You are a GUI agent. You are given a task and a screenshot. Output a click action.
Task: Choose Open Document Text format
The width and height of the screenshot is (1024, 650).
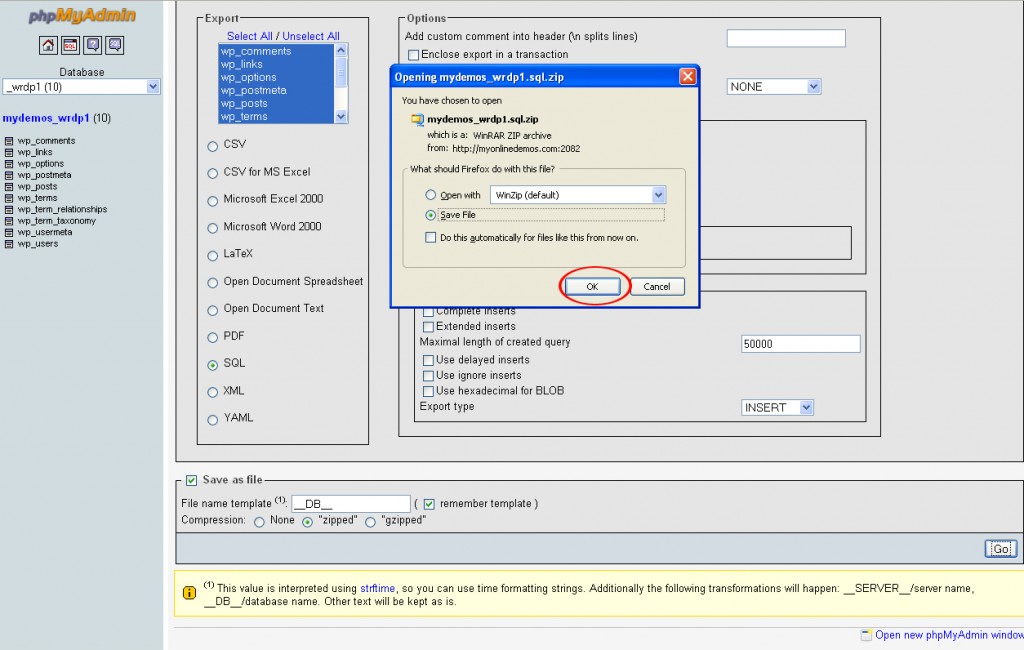coord(212,310)
